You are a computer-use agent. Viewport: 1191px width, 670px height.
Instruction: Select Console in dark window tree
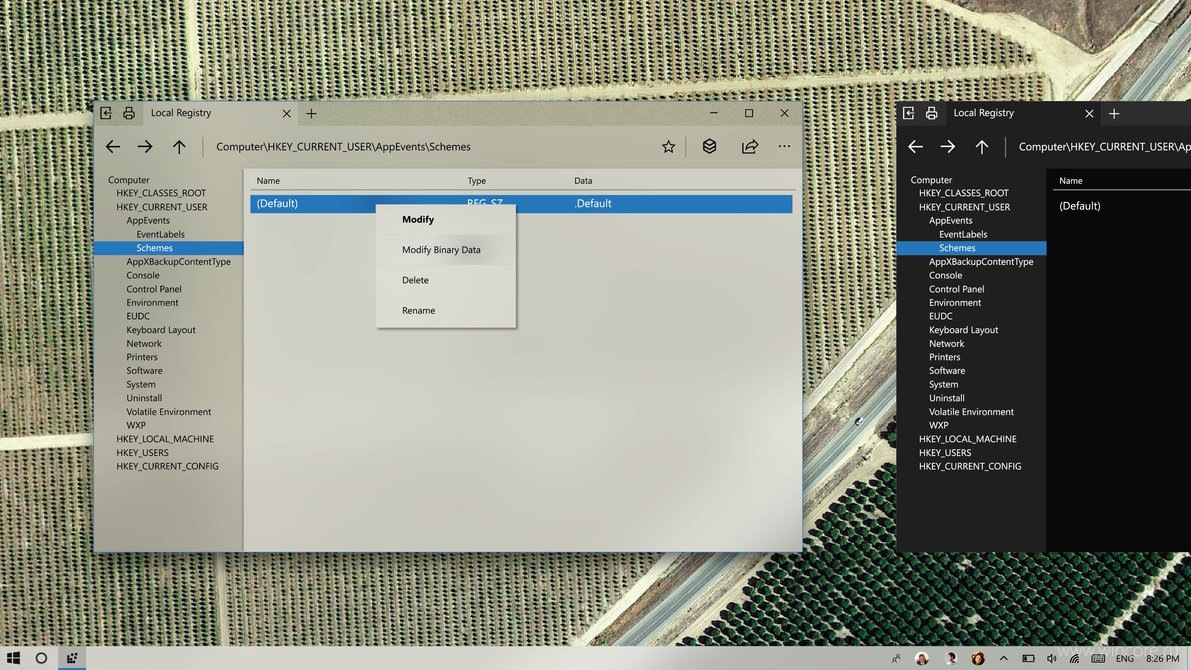(945, 275)
